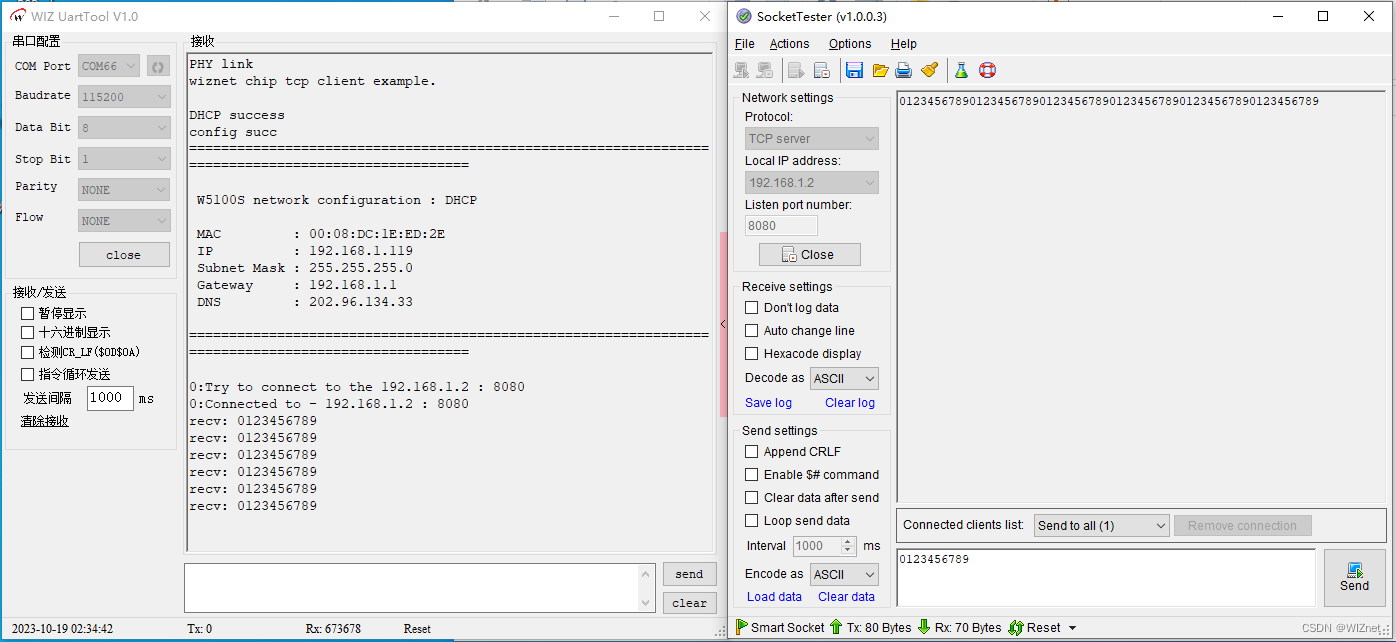This screenshot has width=1396, height=642.
Task: Click the clear button in UartTool
Action: point(689,602)
